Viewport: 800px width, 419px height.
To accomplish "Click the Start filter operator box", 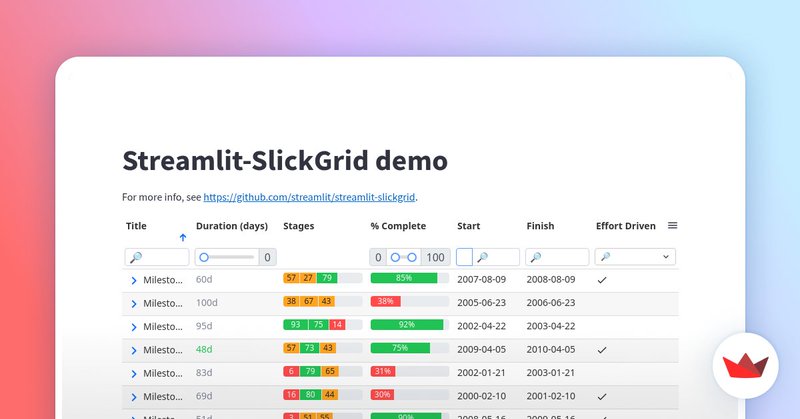I will [464, 257].
